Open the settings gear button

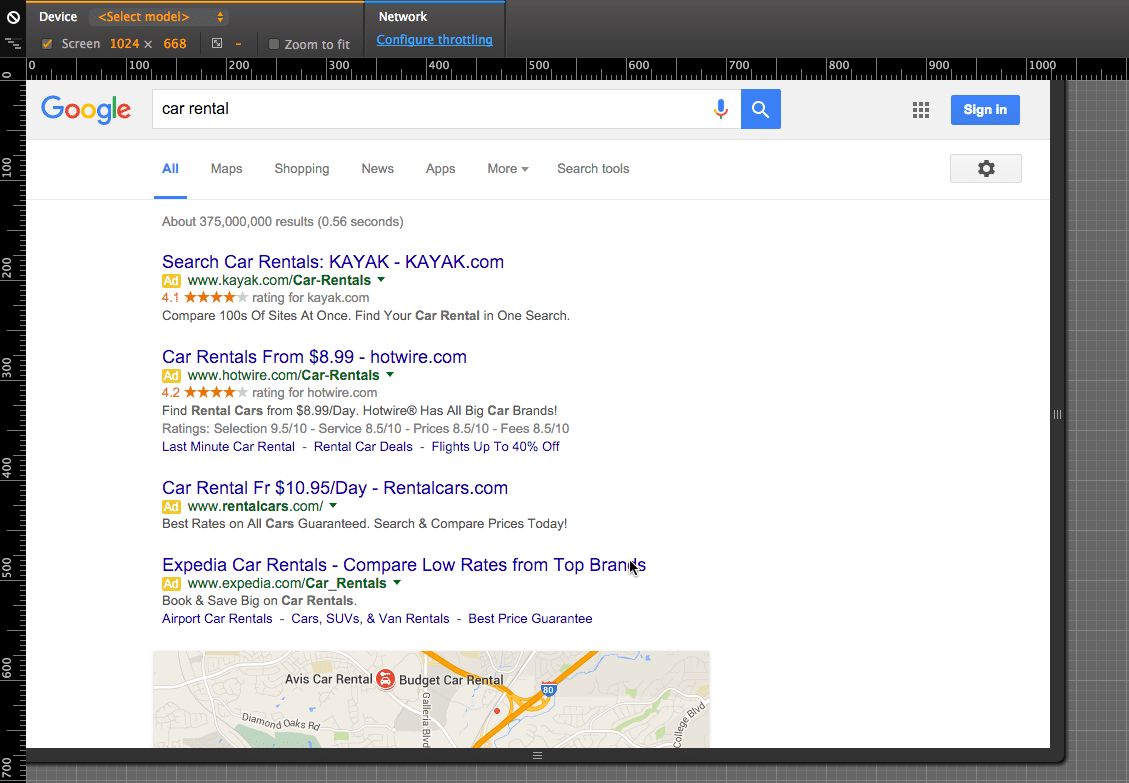click(986, 169)
